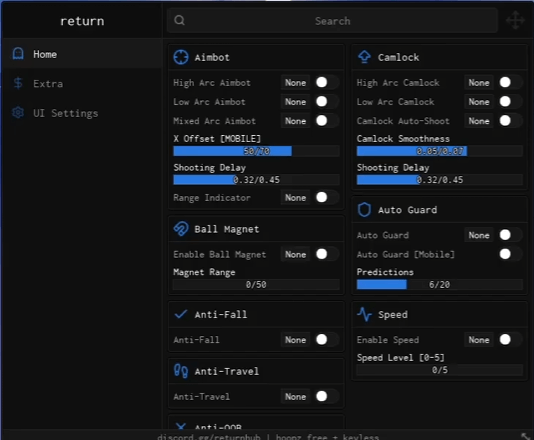The width and height of the screenshot is (534, 440).
Task: Turn on the Auto Guard toggle
Action: pyautogui.click(x=511, y=235)
